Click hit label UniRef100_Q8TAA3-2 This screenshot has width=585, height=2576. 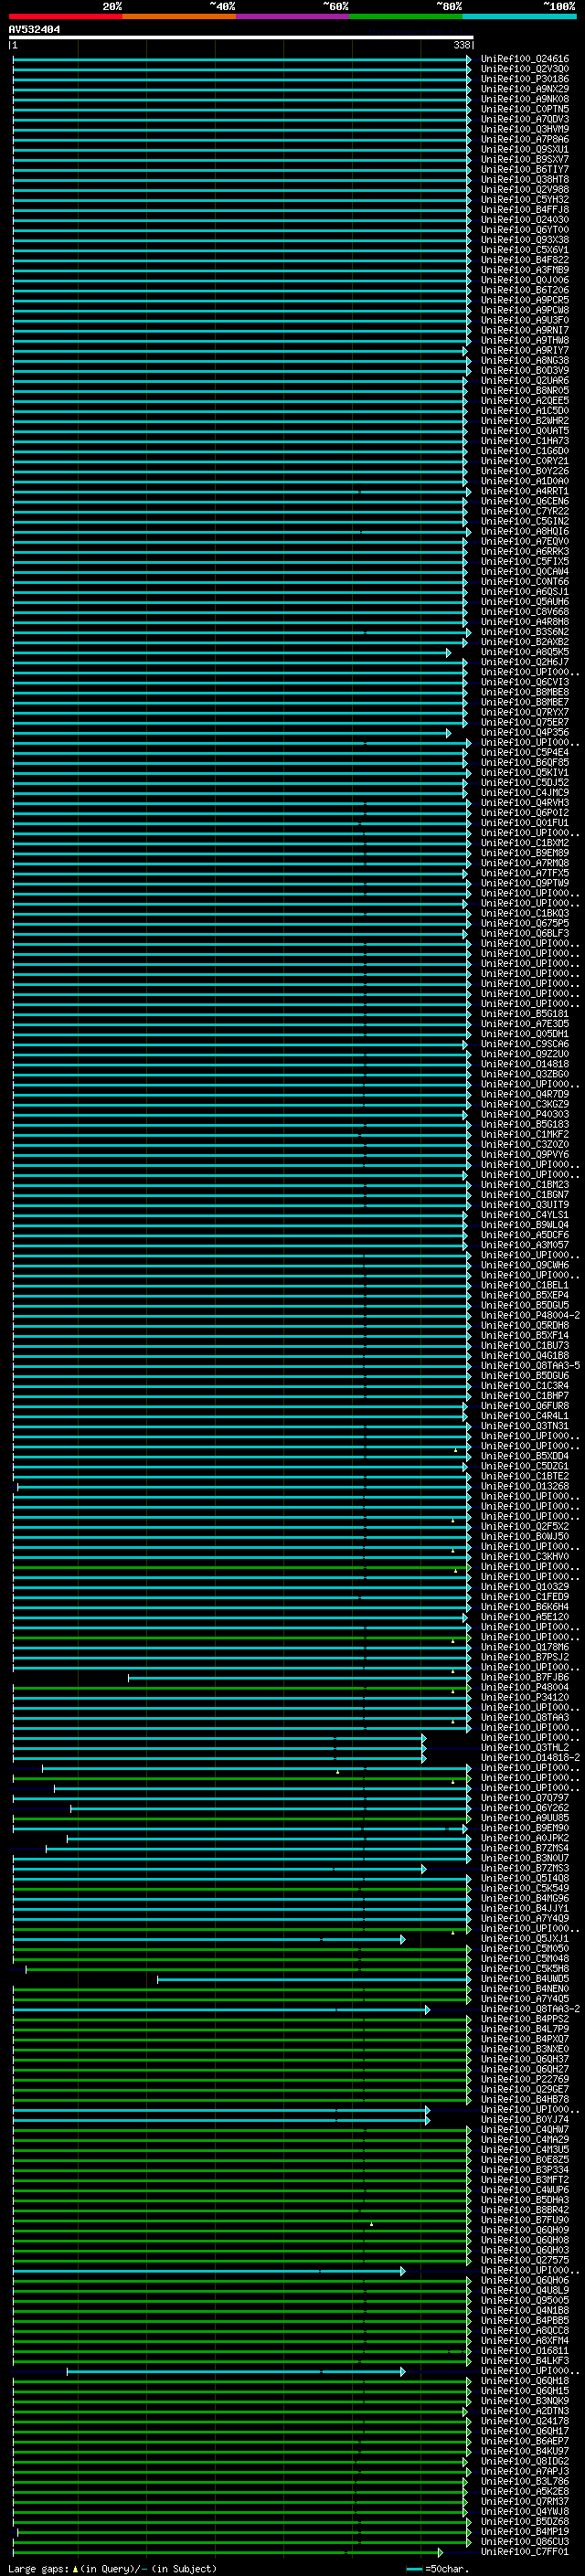[x=530, y=2009]
